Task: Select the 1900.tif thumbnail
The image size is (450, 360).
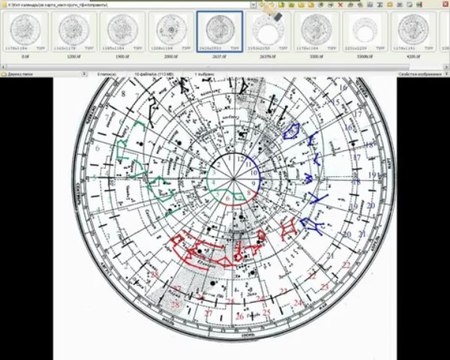Action: click(123, 32)
